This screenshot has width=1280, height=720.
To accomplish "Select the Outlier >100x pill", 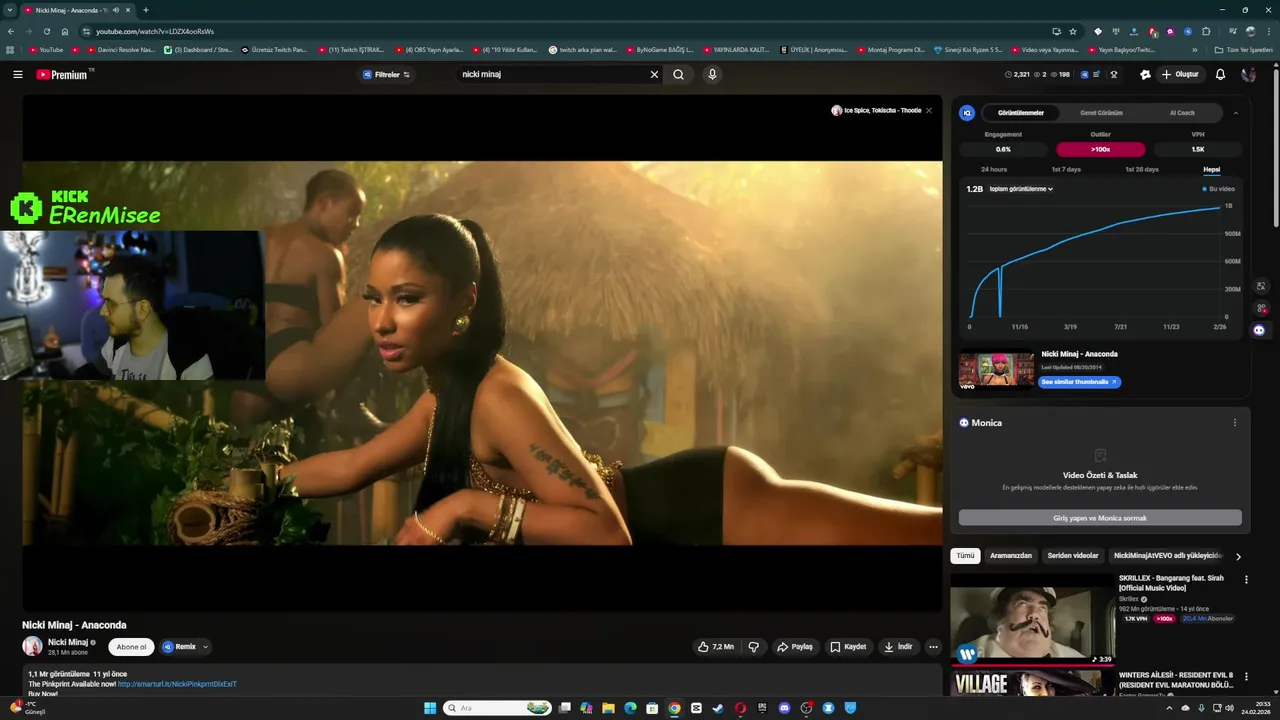I will point(1100,149).
